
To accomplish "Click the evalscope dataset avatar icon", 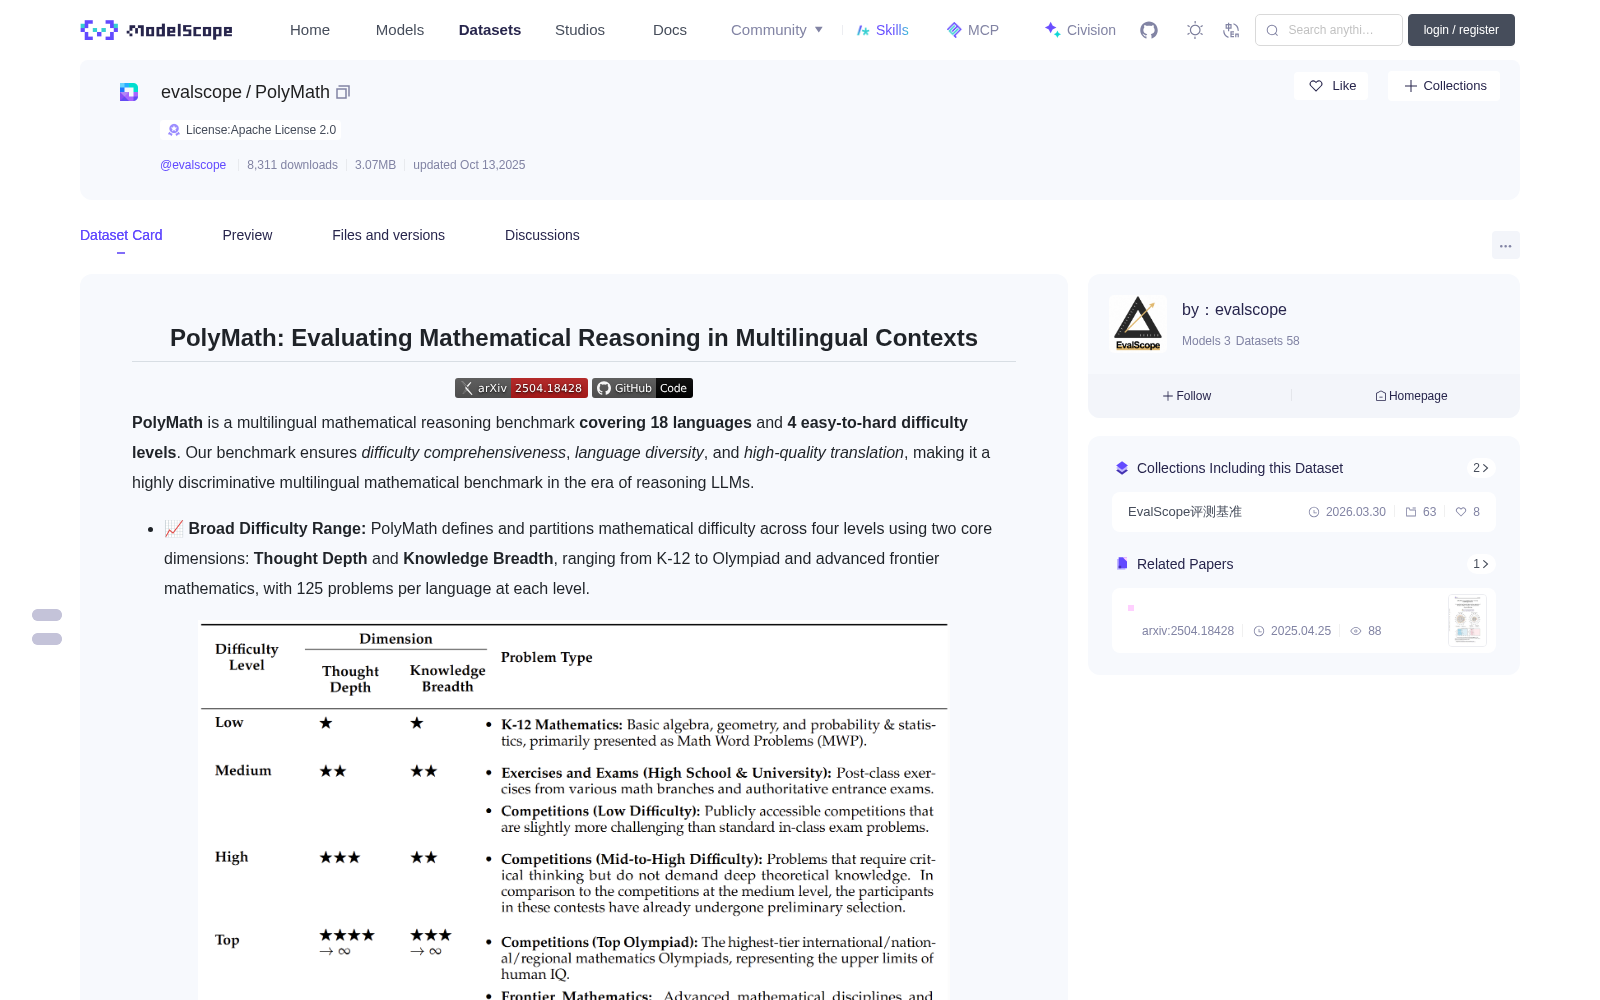I will coord(129,92).
